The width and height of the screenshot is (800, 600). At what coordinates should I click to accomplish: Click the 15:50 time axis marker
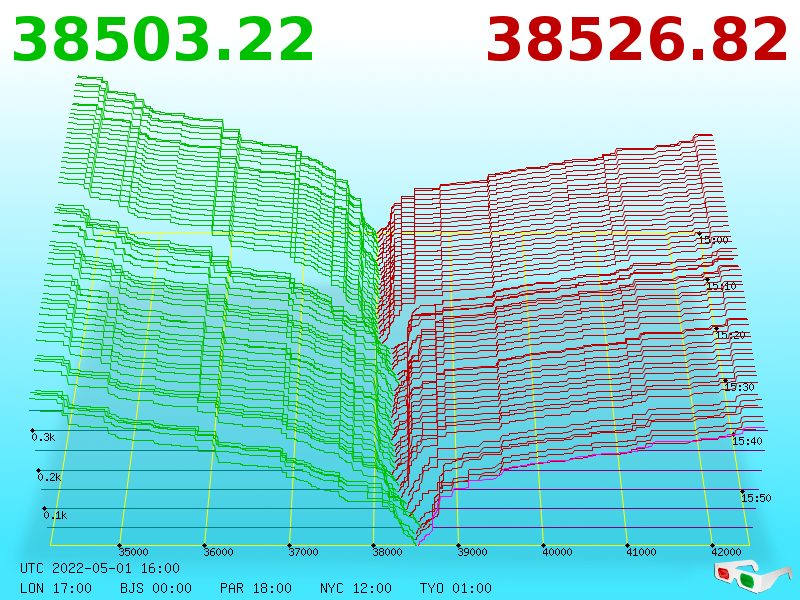point(756,498)
